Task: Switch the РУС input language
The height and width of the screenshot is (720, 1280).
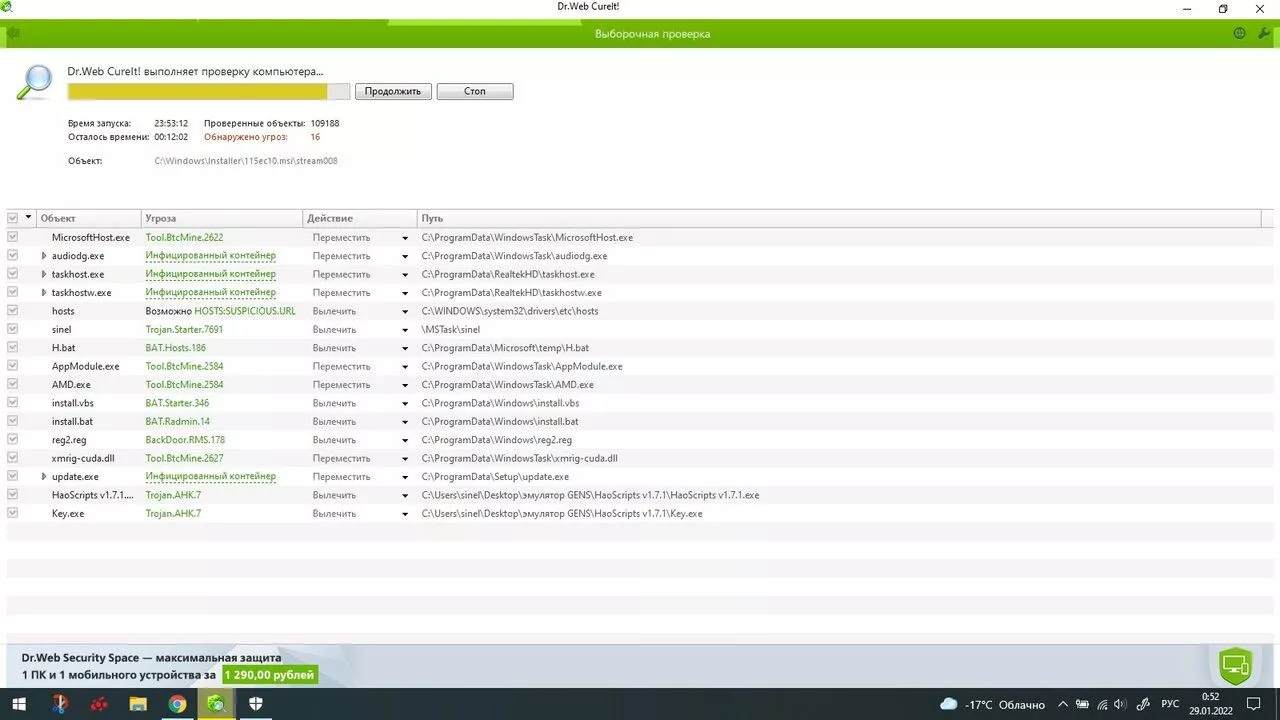Action: 1170,704
